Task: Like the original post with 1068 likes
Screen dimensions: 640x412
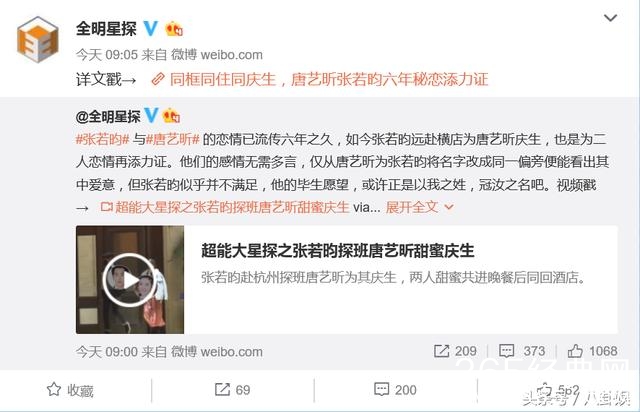Action: 592,351
